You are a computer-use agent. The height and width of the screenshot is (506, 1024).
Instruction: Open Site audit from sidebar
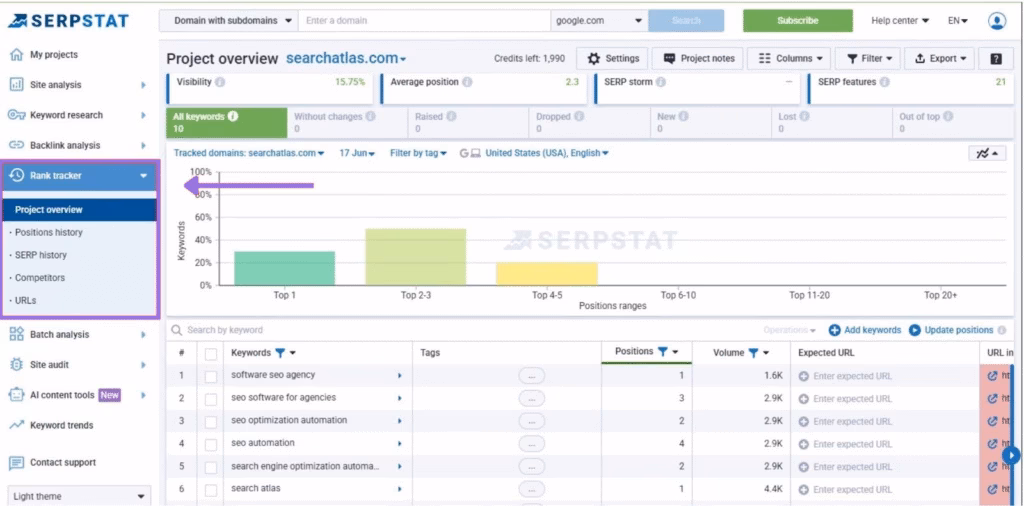(49, 365)
